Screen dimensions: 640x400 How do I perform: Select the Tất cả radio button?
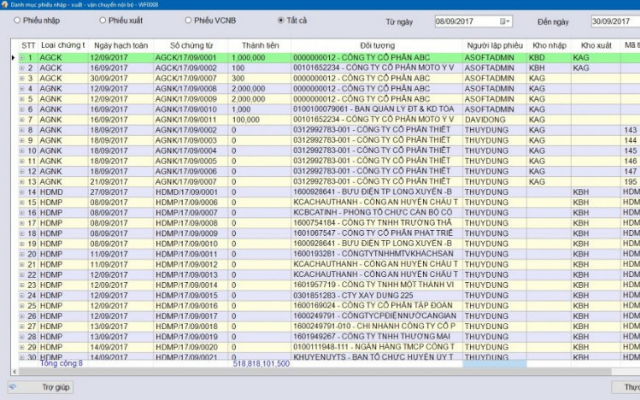(278, 20)
